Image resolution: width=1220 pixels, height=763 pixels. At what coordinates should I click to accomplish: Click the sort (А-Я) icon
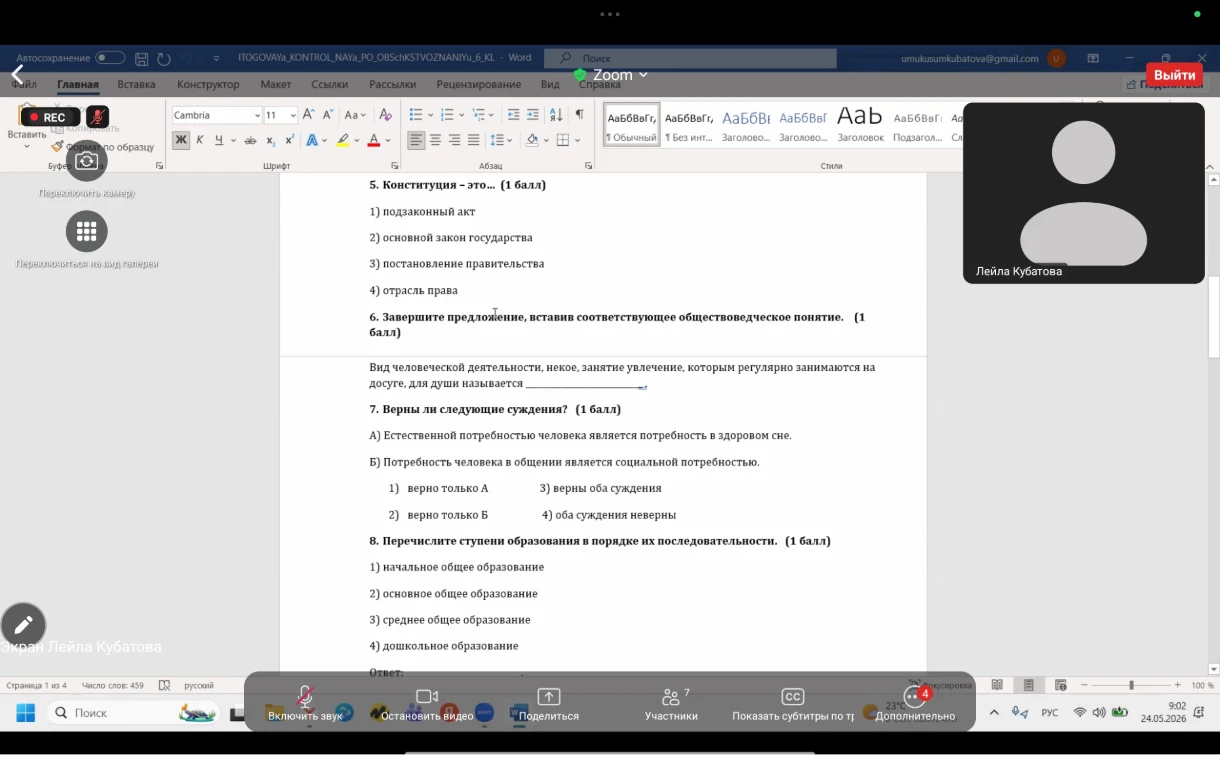[x=557, y=115]
